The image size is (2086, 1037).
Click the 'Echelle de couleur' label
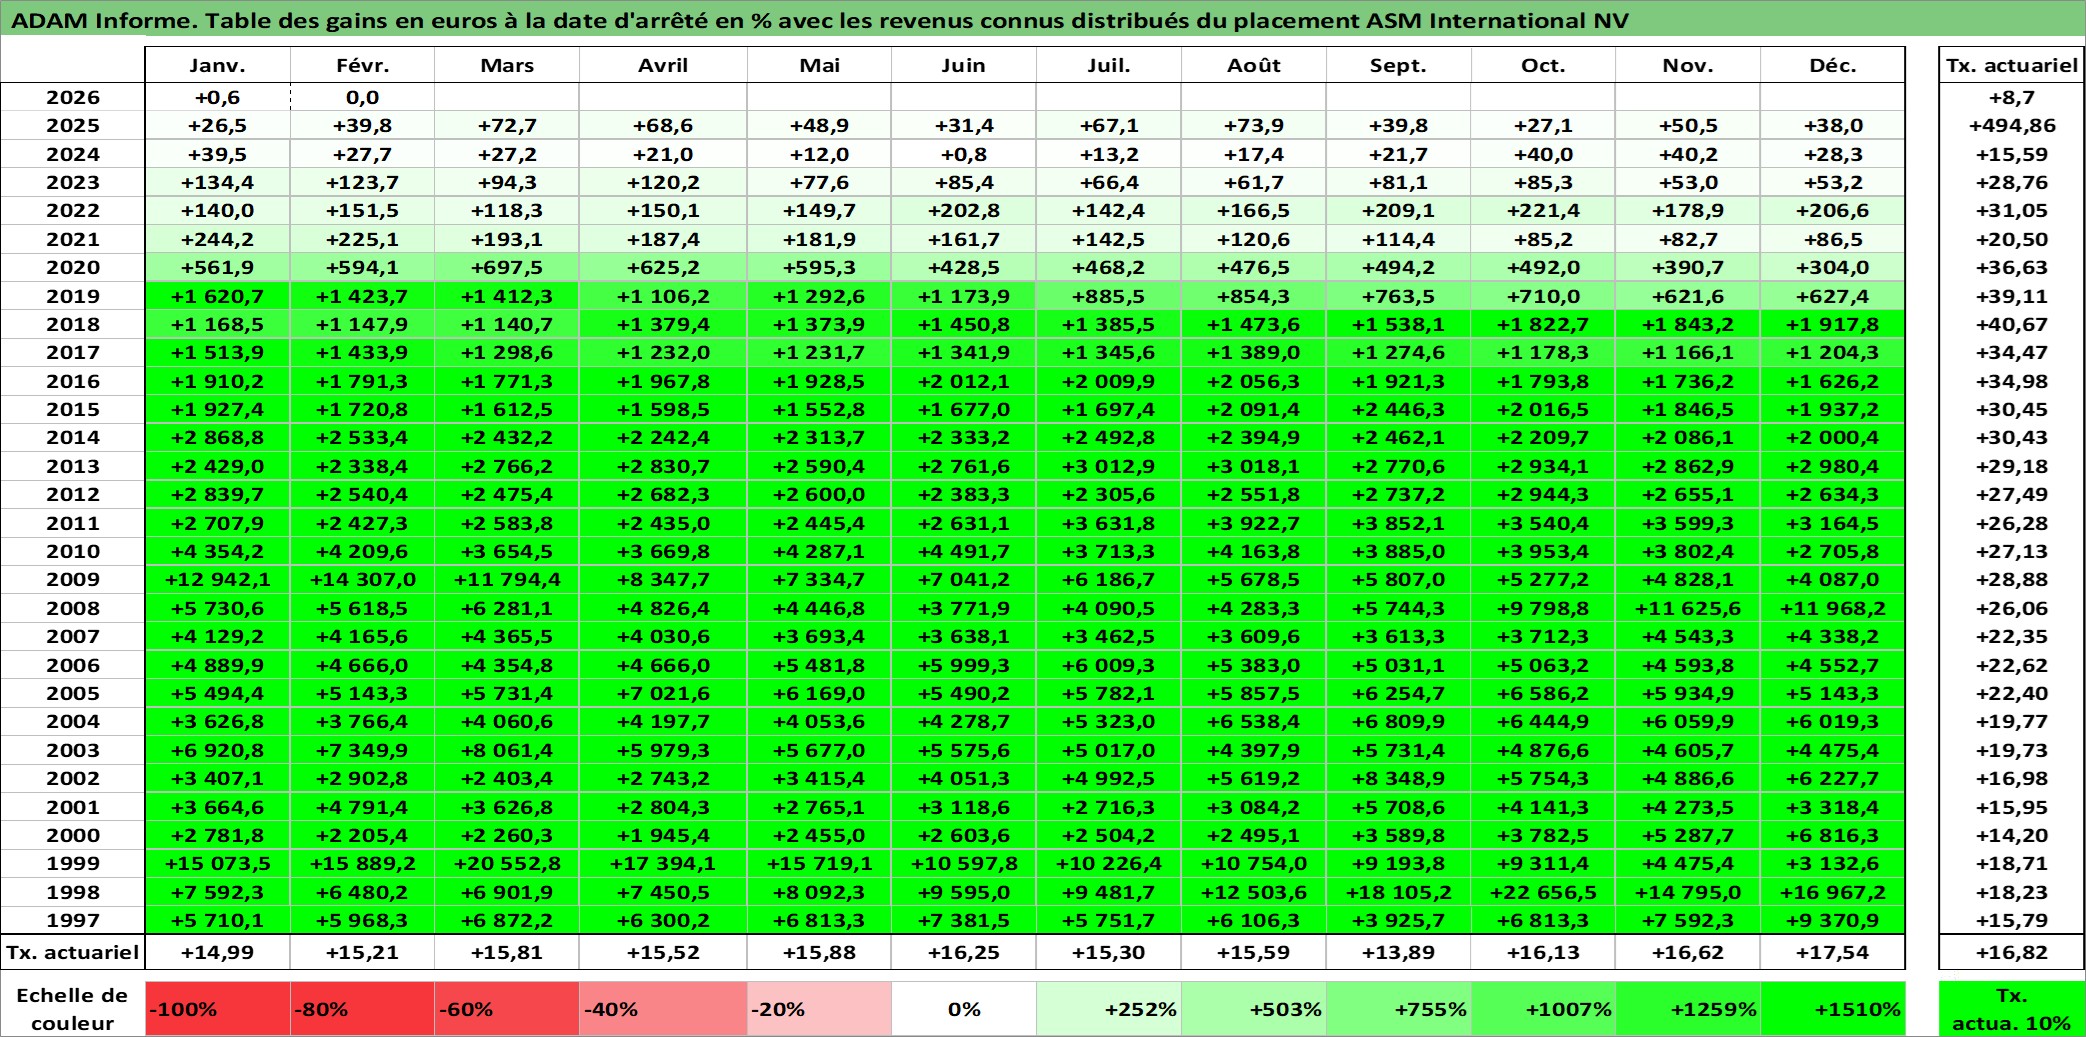(x=72, y=1009)
